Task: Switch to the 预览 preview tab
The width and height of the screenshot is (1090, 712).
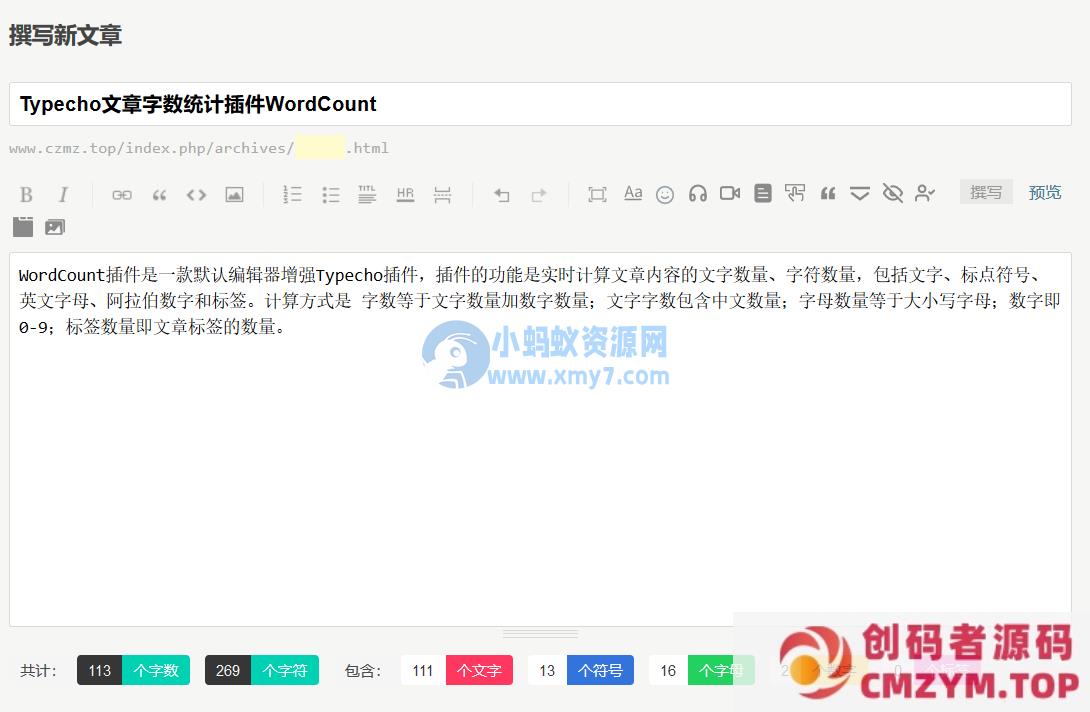Action: pos(1045,192)
